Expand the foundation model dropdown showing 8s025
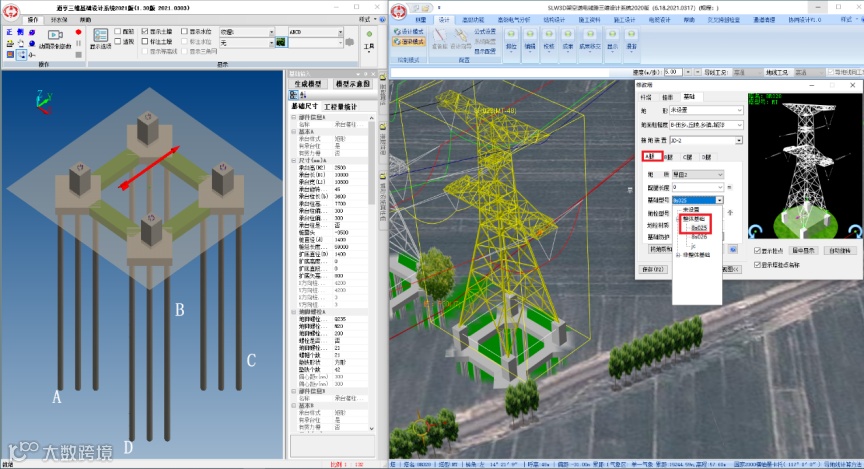 [x=719, y=200]
